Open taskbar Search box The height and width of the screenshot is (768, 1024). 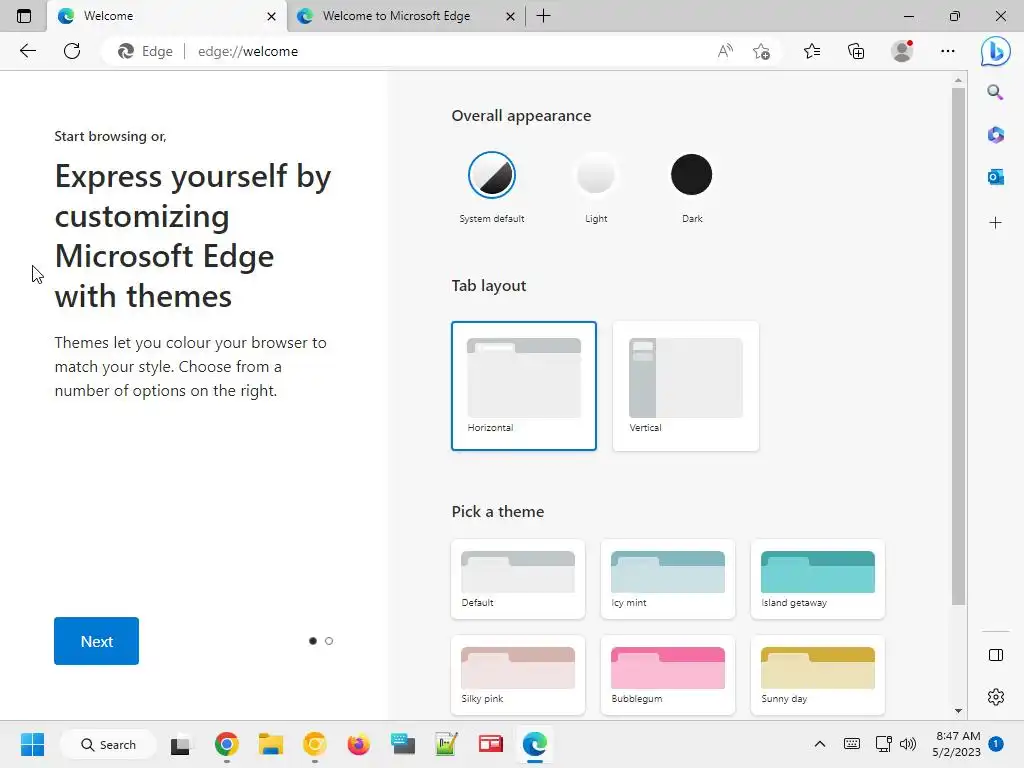(x=108, y=744)
